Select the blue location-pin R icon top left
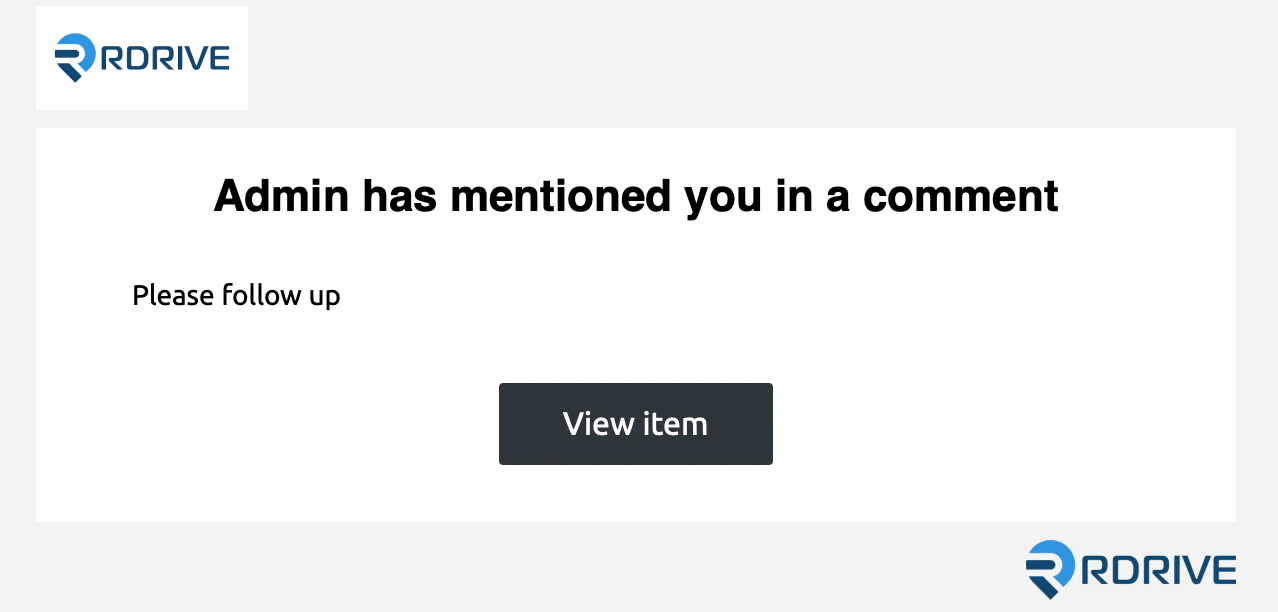The height and width of the screenshot is (612, 1278). click(72, 57)
